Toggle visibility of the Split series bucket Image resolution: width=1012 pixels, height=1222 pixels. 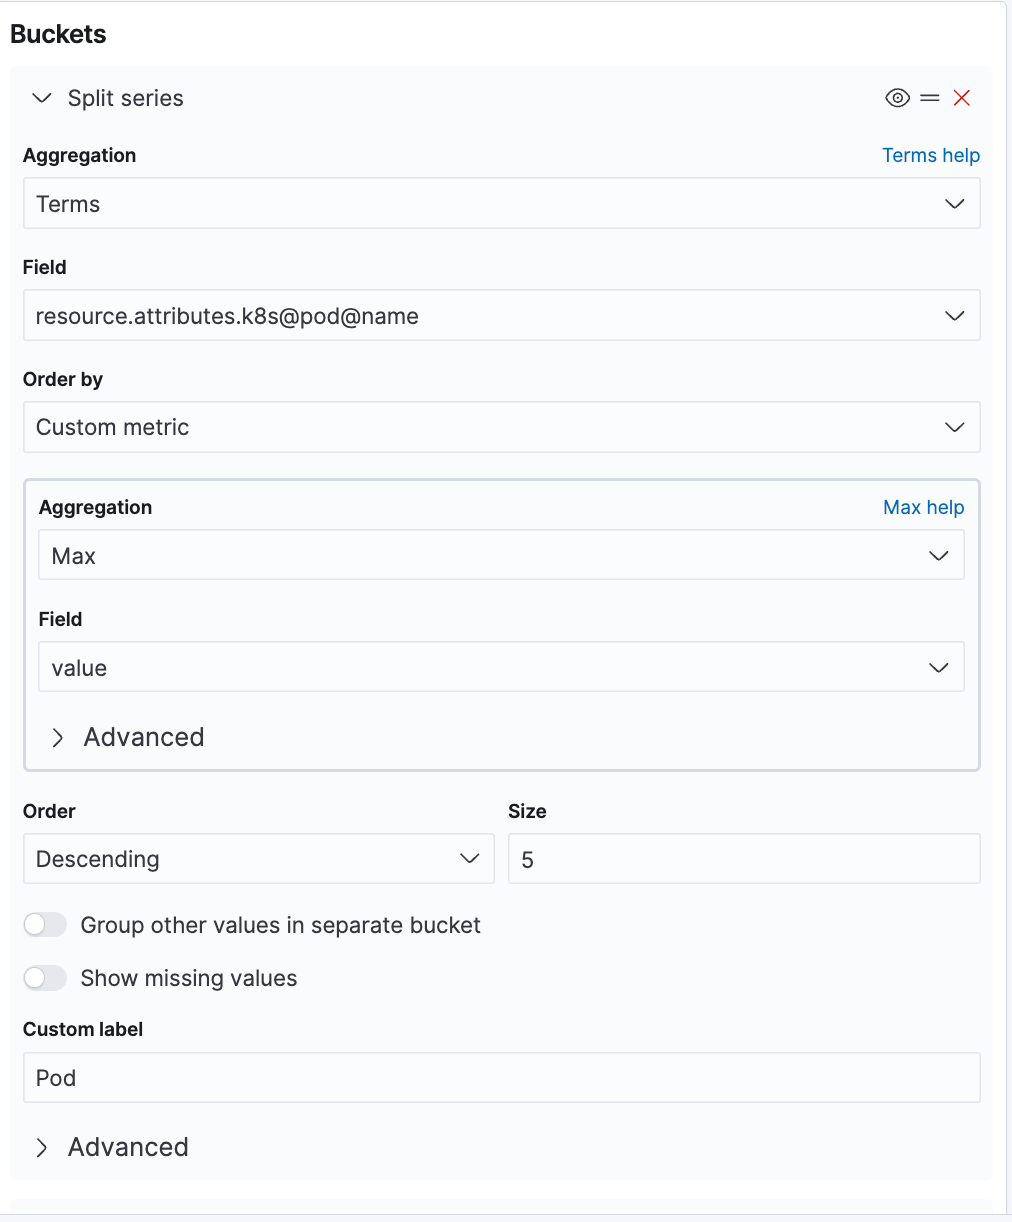[x=896, y=97]
